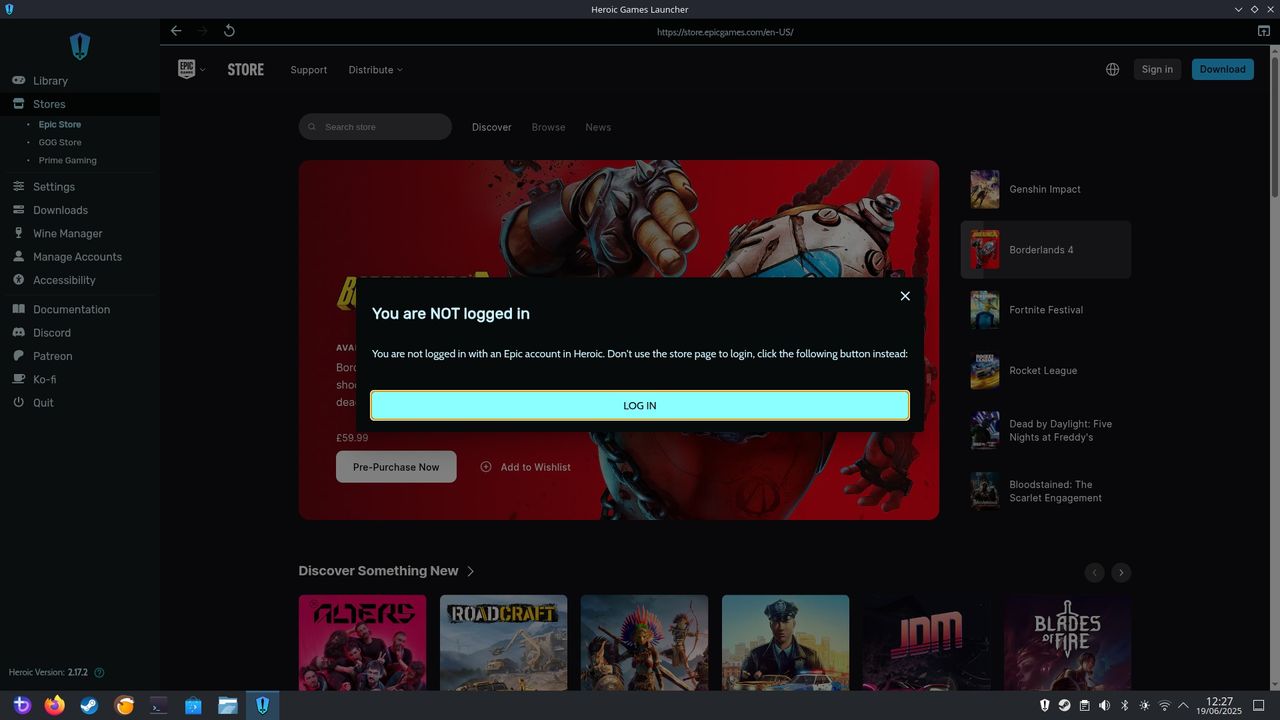Open Firefox from the taskbar
1280x720 pixels.
[54, 705]
